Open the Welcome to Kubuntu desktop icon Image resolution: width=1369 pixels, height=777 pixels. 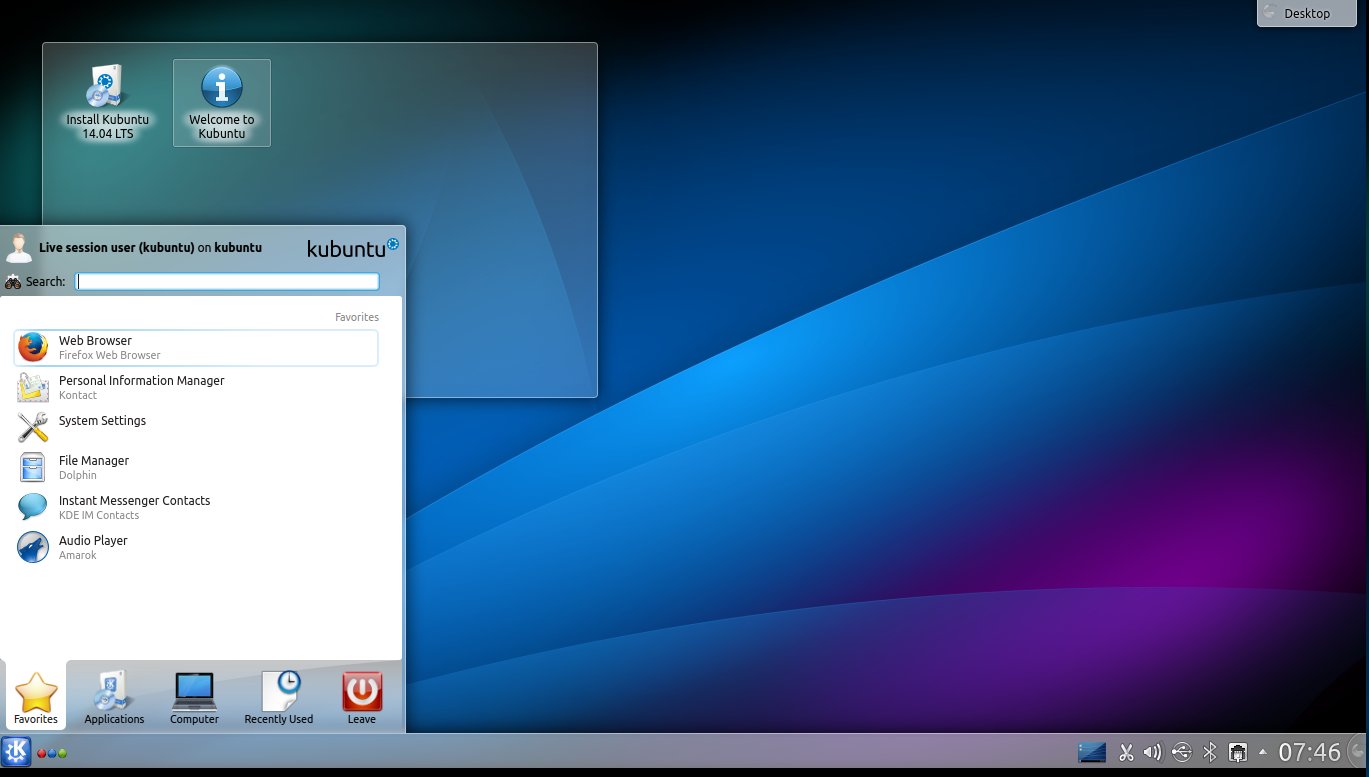point(222,103)
